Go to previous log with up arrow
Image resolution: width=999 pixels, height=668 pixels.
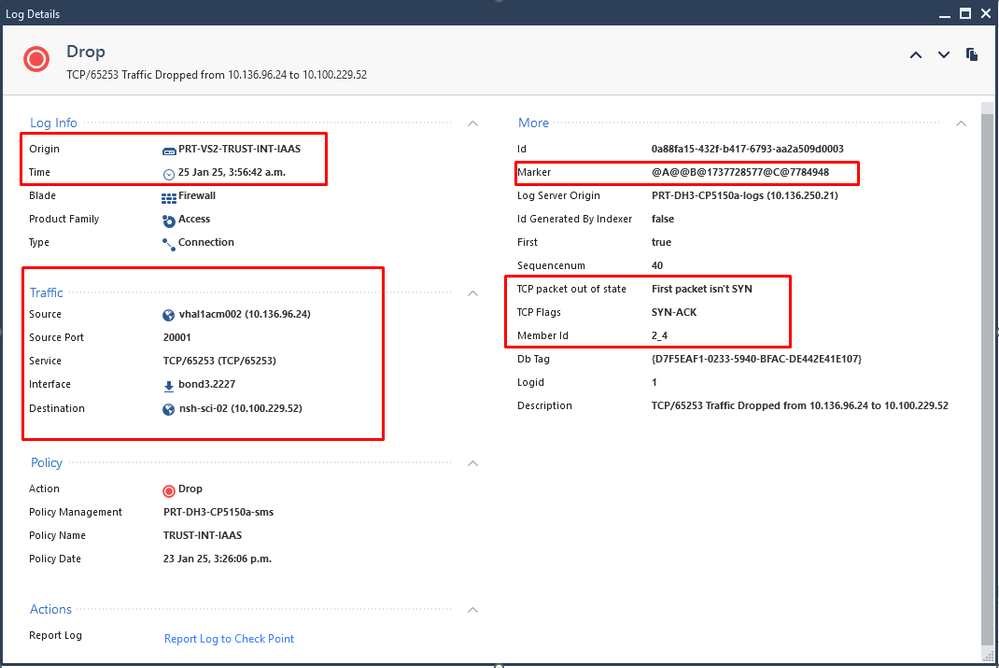915,55
